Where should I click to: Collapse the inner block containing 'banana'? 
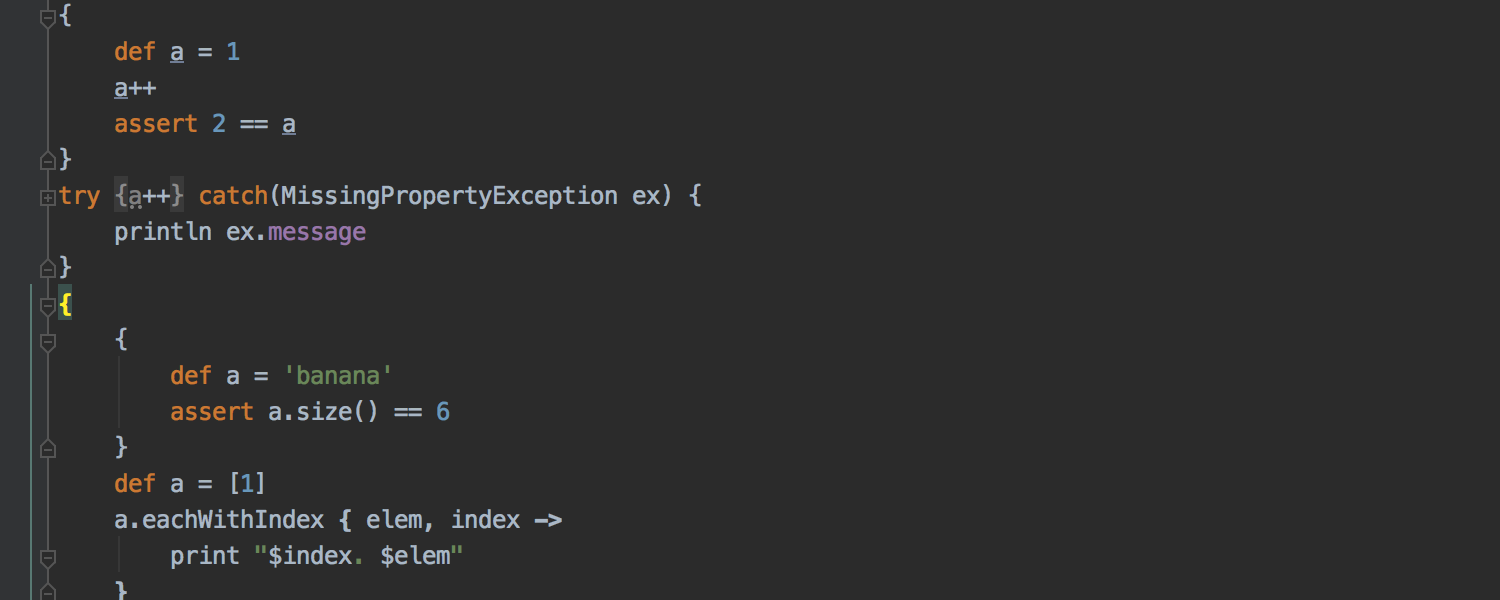[x=47, y=341]
